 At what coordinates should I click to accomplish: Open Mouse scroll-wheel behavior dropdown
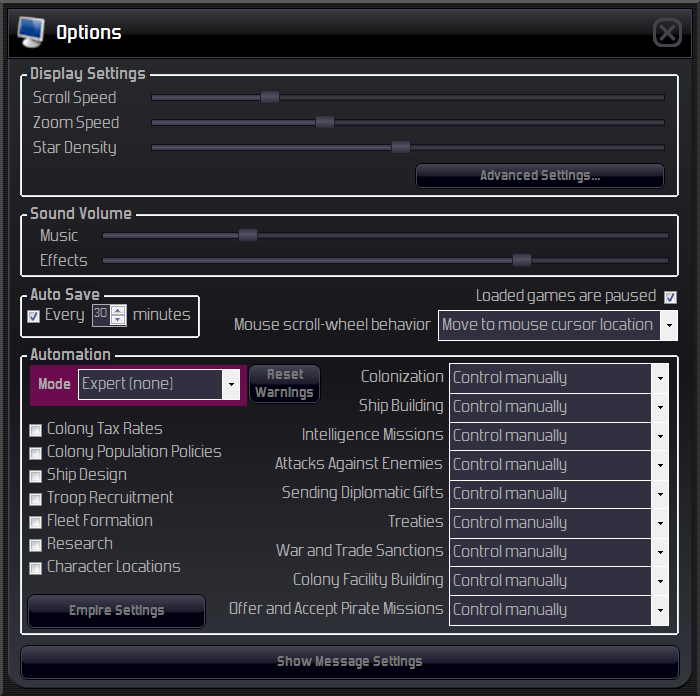pos(558,325)
